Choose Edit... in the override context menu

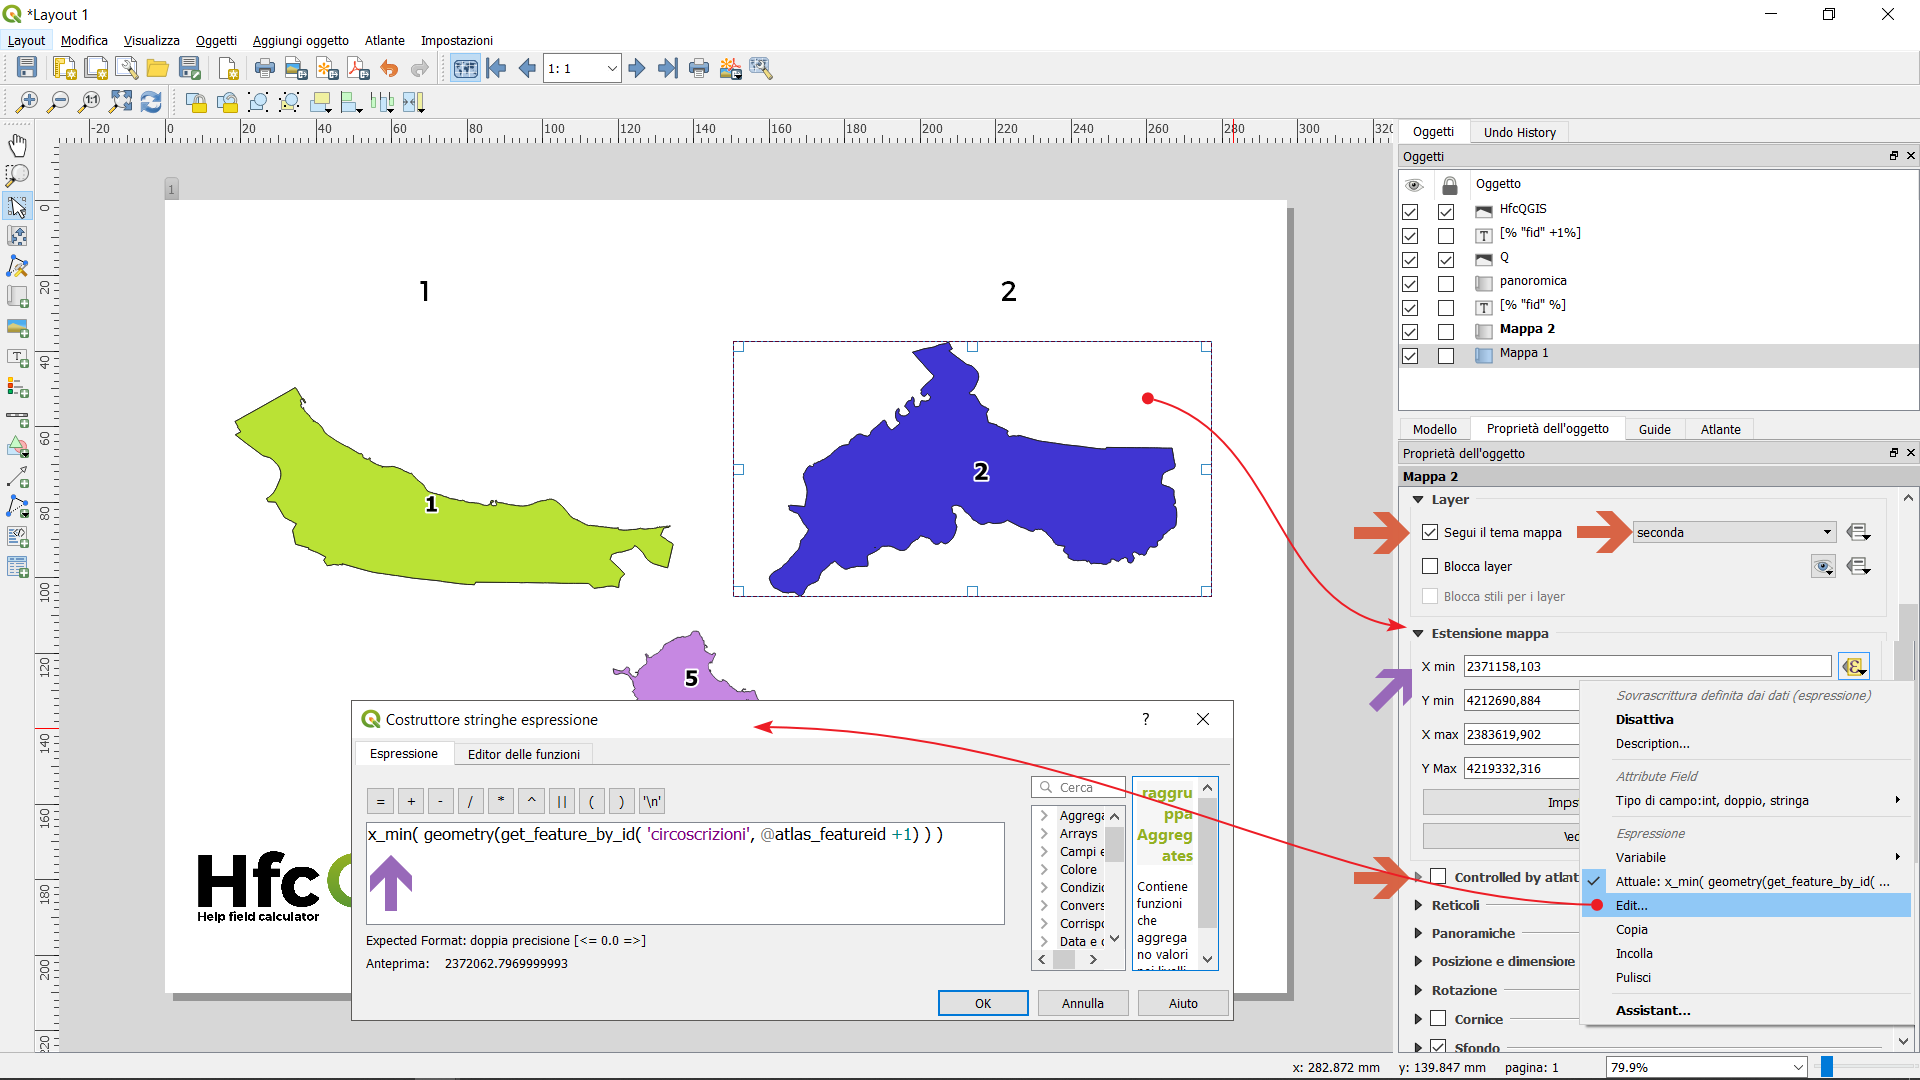click(1632, 906)
